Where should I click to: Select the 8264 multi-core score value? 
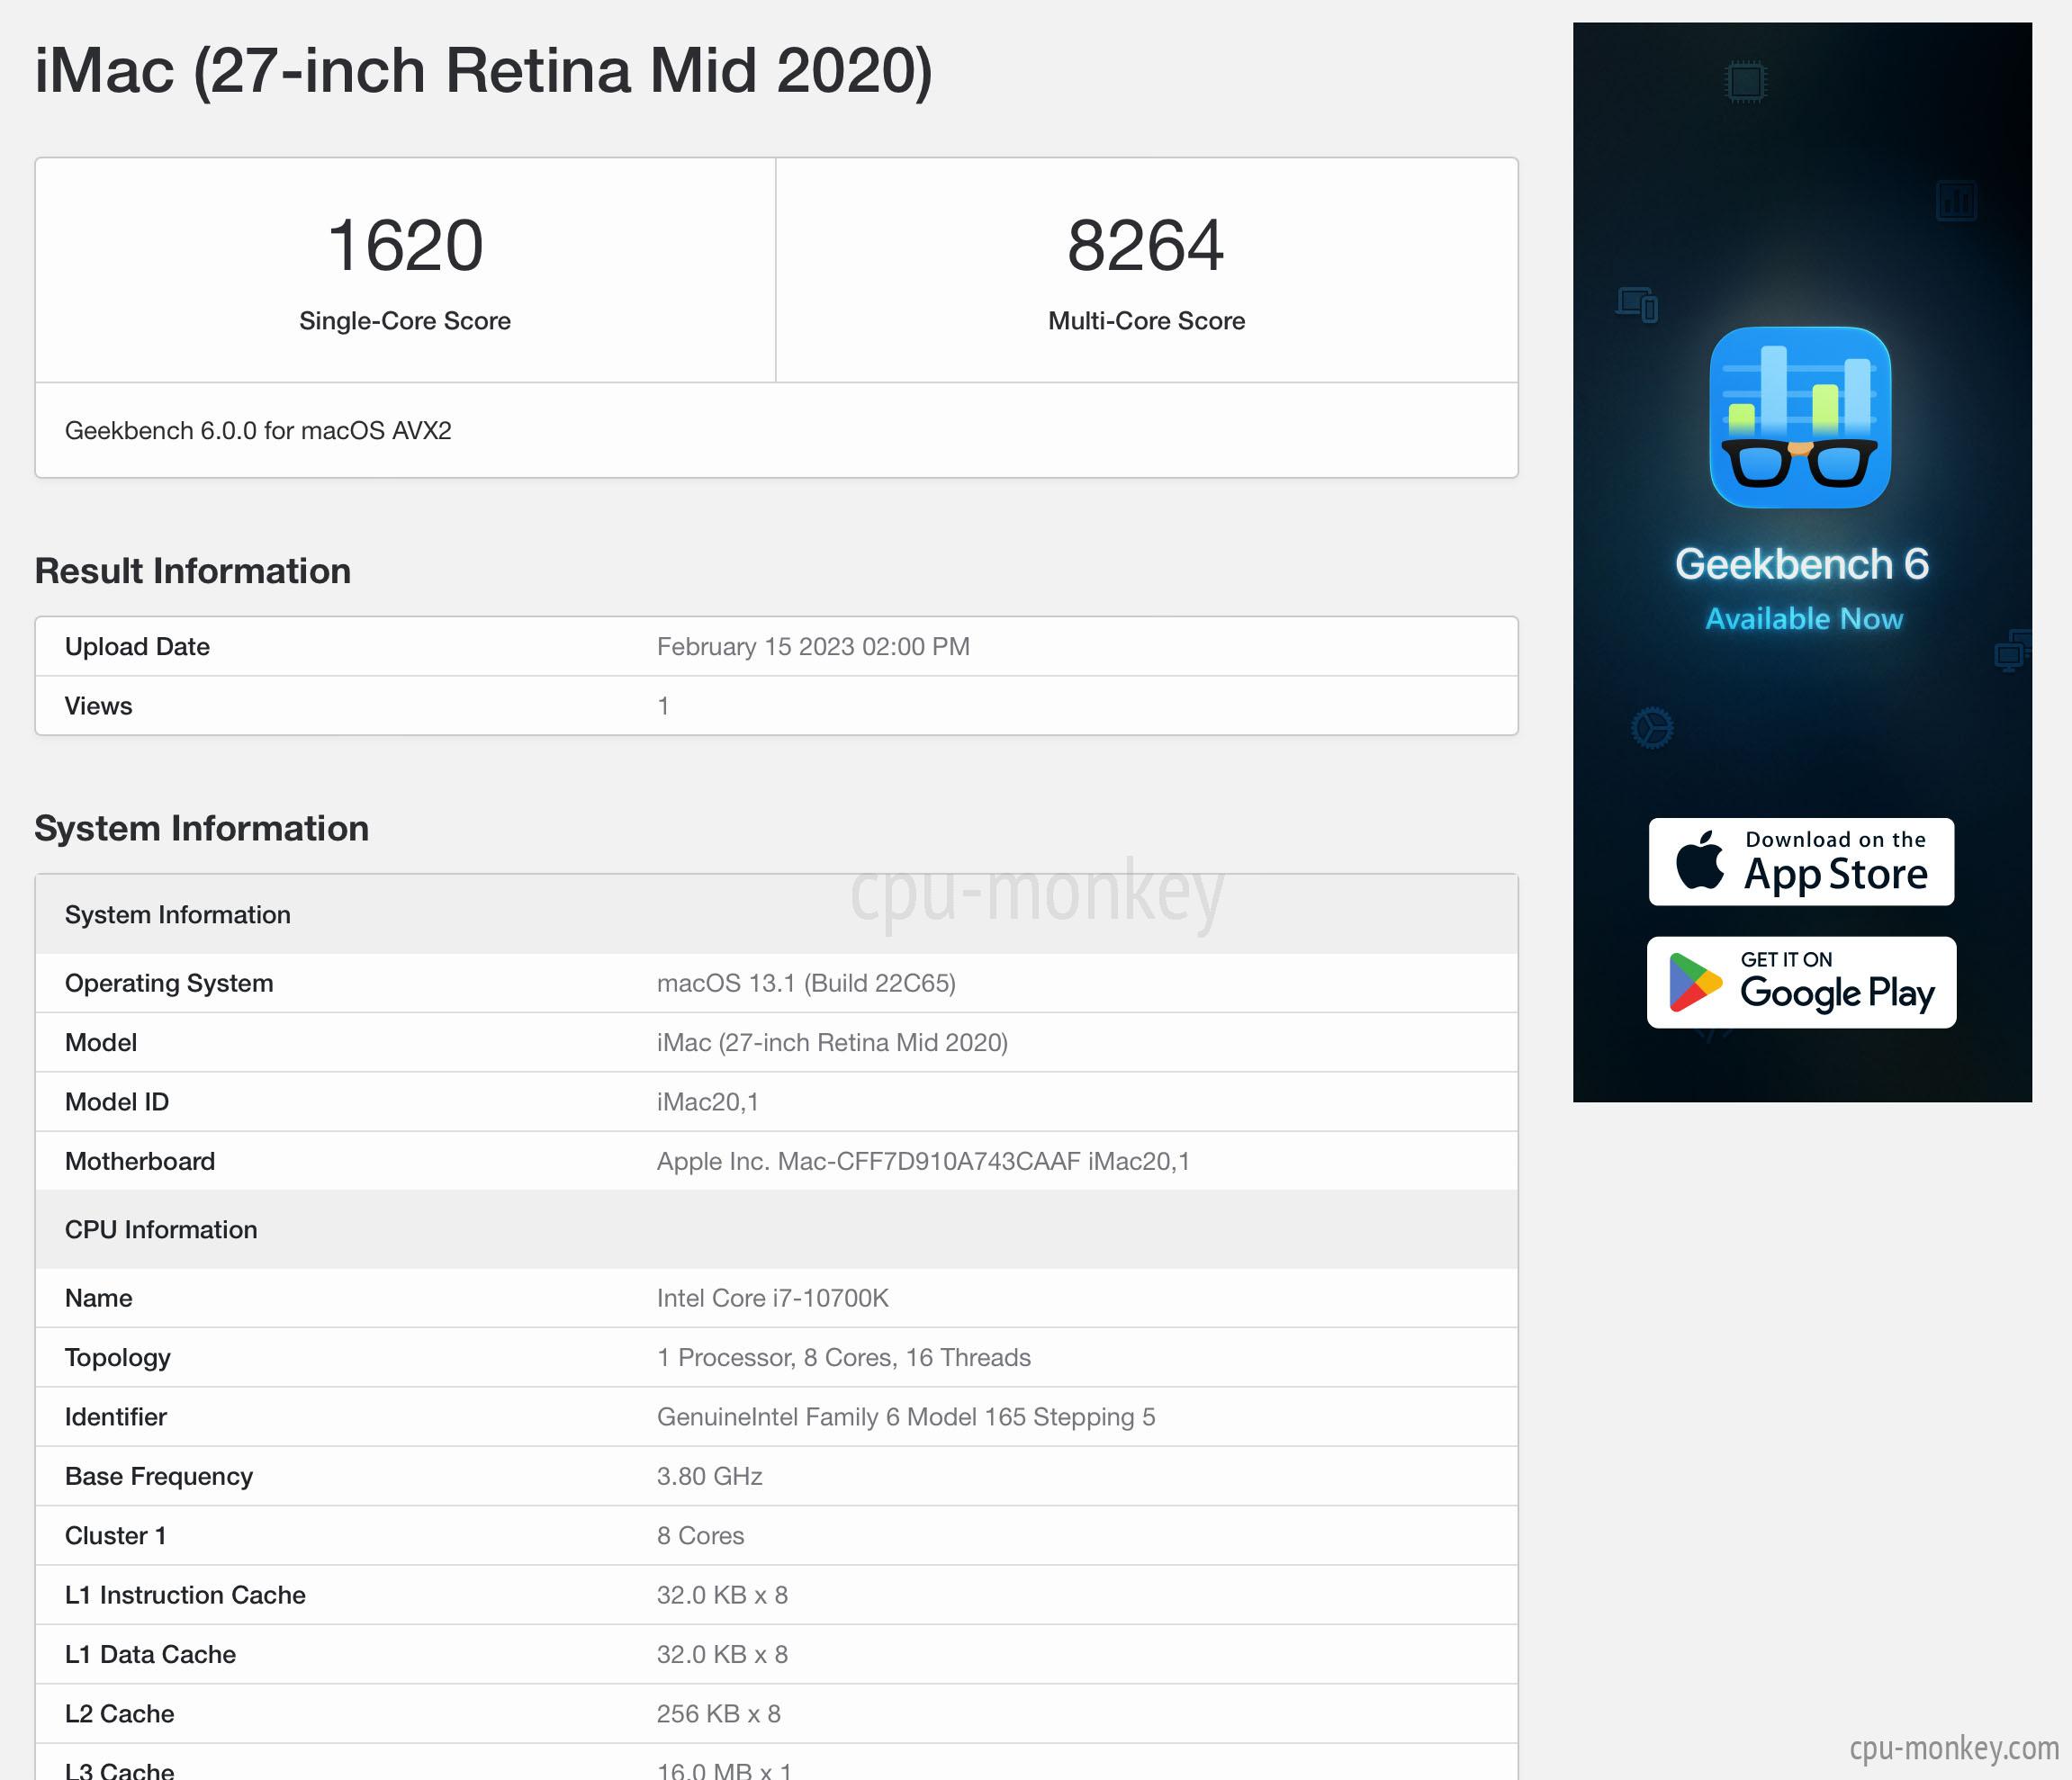click(1146, 245)
